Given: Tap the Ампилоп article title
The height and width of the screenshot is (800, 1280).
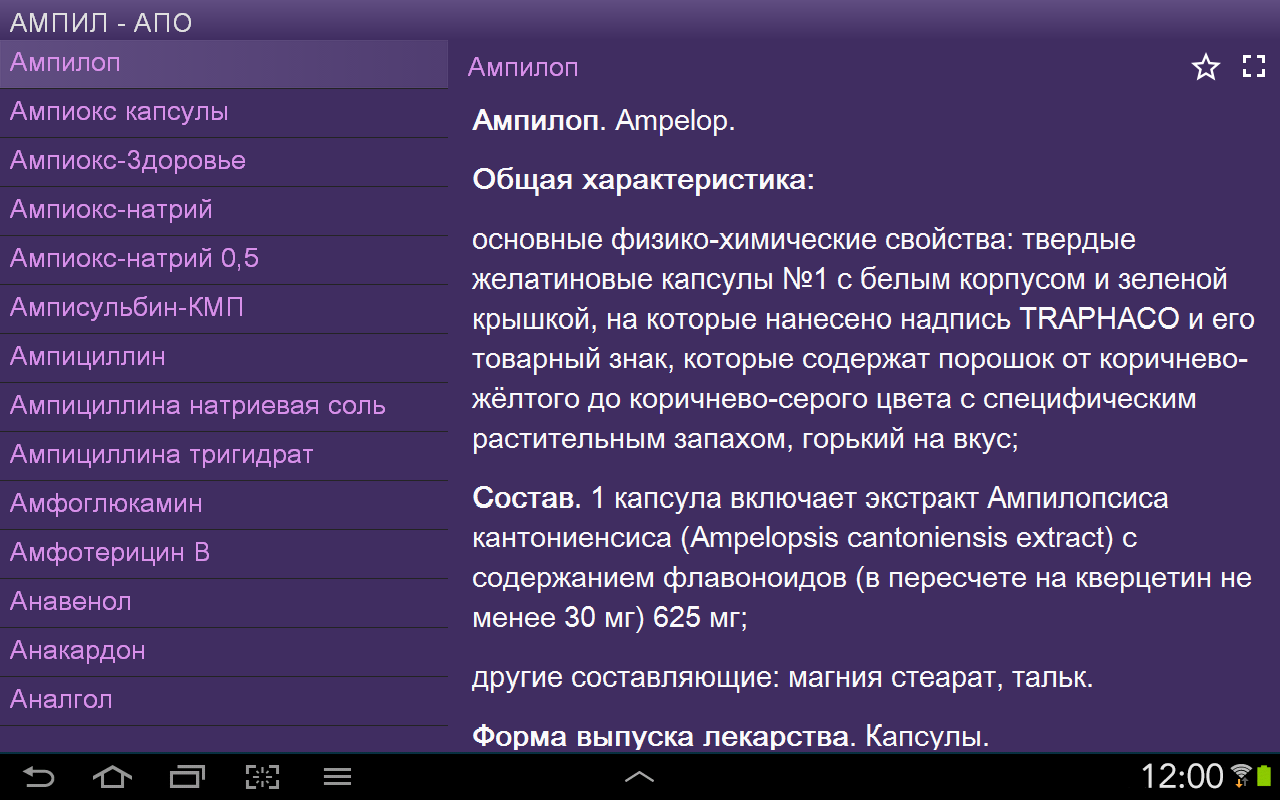Looking at the screenshot, I should point(523,68).
